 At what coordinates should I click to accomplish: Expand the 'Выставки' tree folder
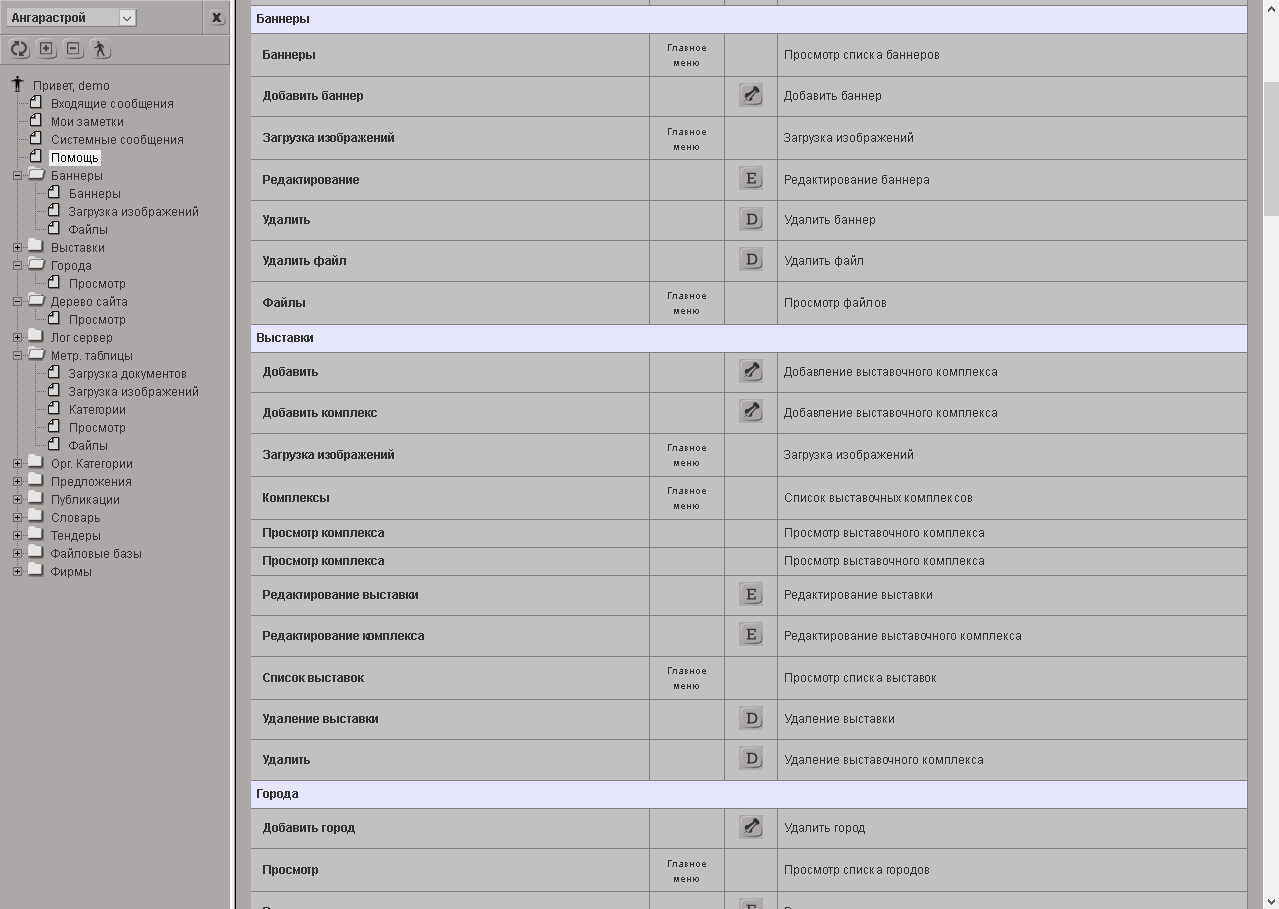point(17,248)
